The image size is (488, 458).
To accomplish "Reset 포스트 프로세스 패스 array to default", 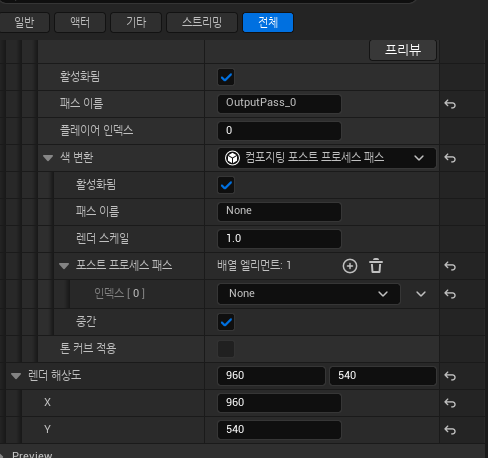I will point(450,266).
